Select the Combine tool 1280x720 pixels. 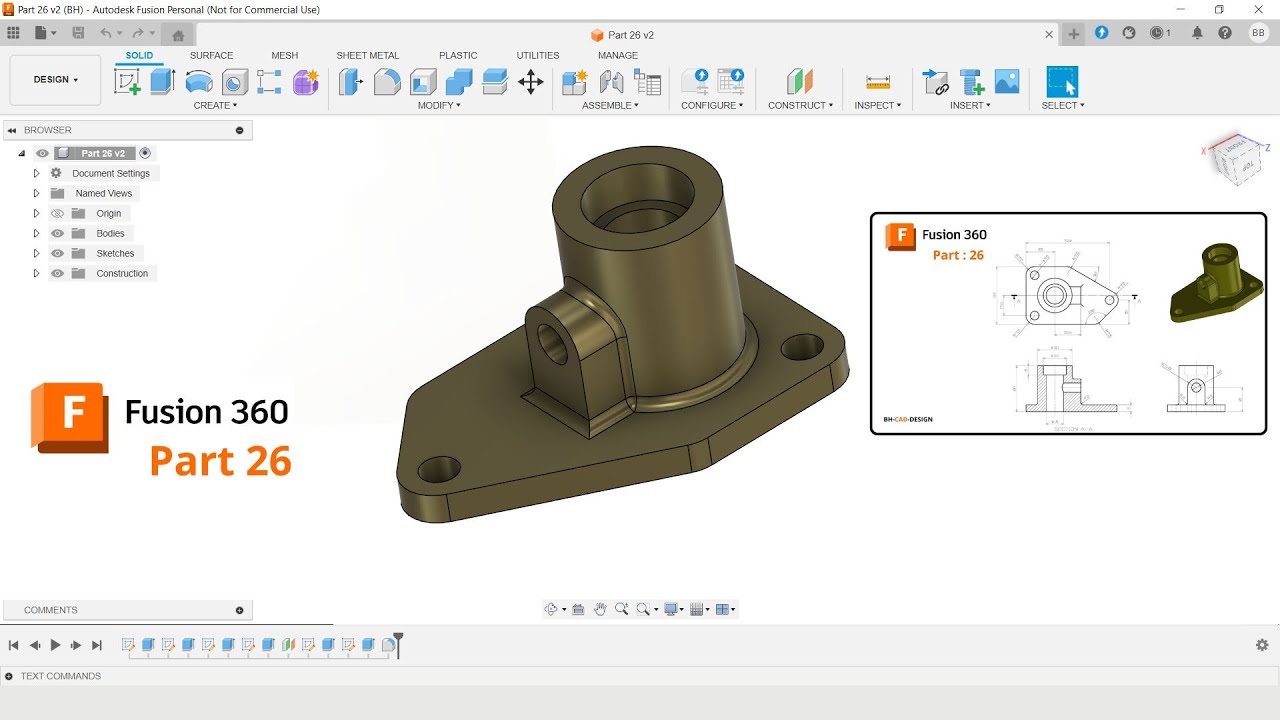pos(459,82)
